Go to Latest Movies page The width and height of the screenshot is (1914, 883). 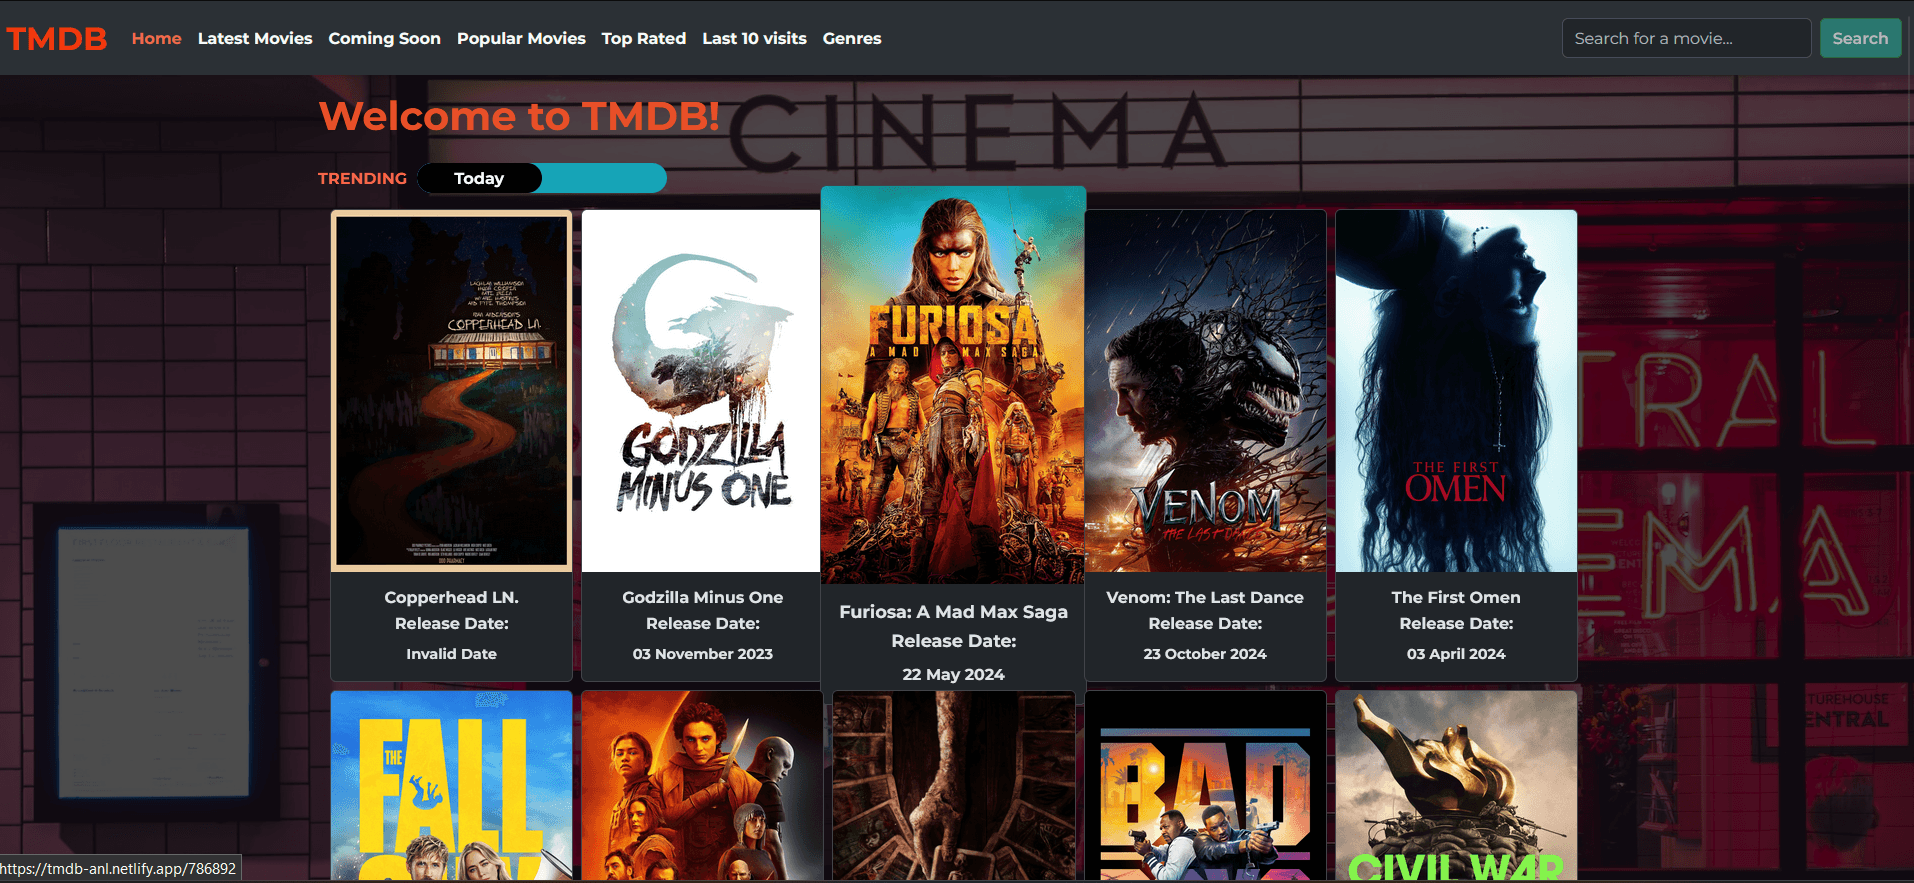point(255,38)
